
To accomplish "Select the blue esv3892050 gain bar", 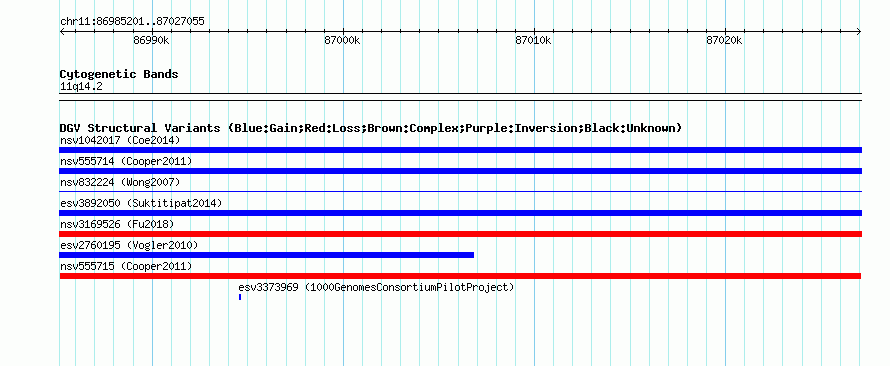I will click(460, 213).
